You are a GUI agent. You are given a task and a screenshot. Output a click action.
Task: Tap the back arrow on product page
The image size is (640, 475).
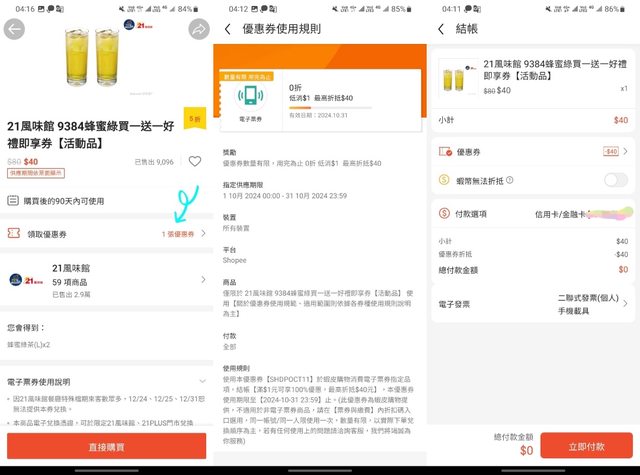tap(13, 30)
